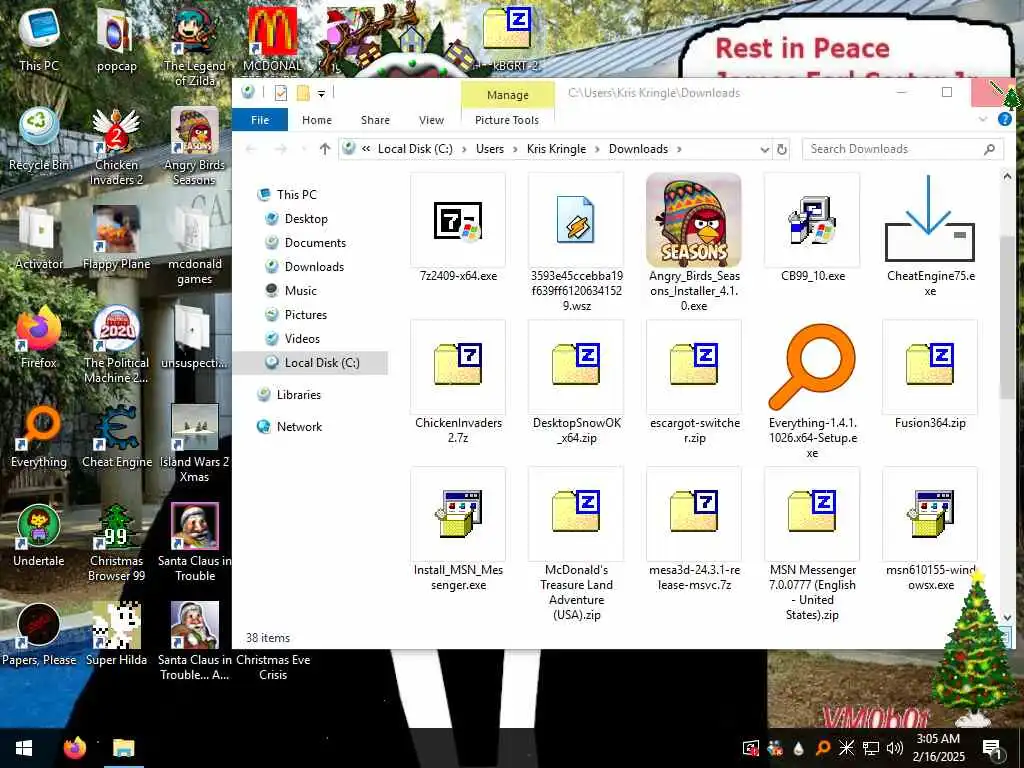The height and width of the screenshot is (768, 1024).
Task: Select Angry_Birds_Seasons_Installer_4.1.0.exe thumbnail
Action: pyautogui.click(x=694, y=221)
